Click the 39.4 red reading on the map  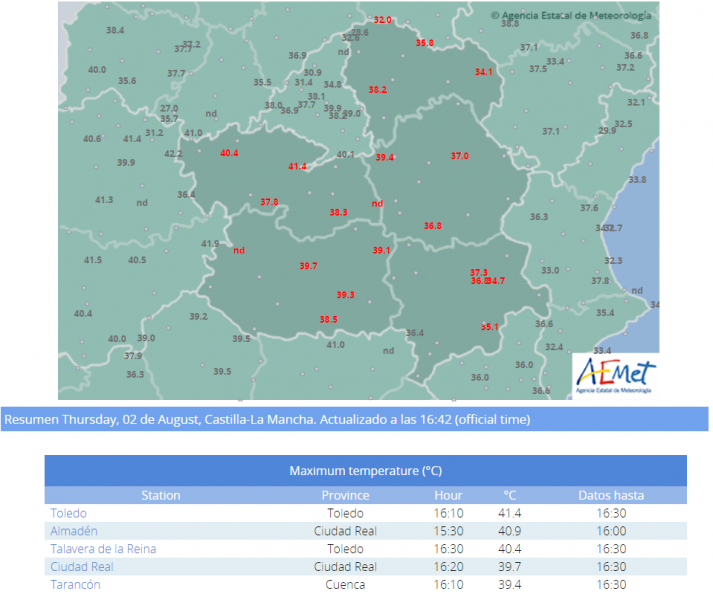point(385,157)
